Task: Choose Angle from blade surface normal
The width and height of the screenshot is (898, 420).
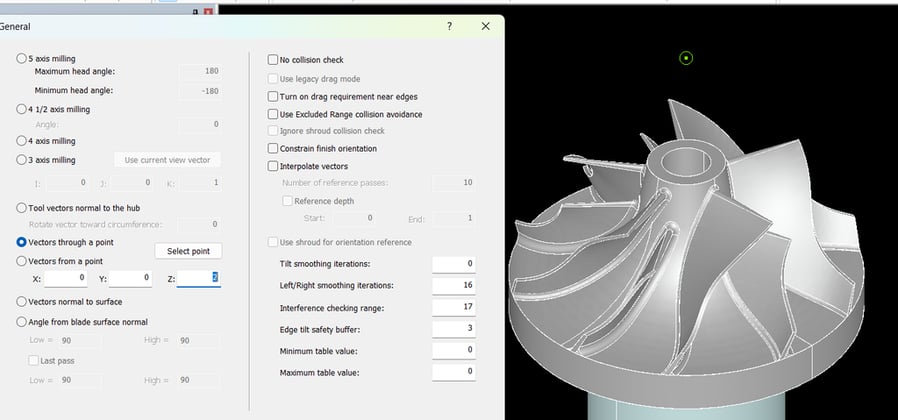Action: [x=23, y=322]
